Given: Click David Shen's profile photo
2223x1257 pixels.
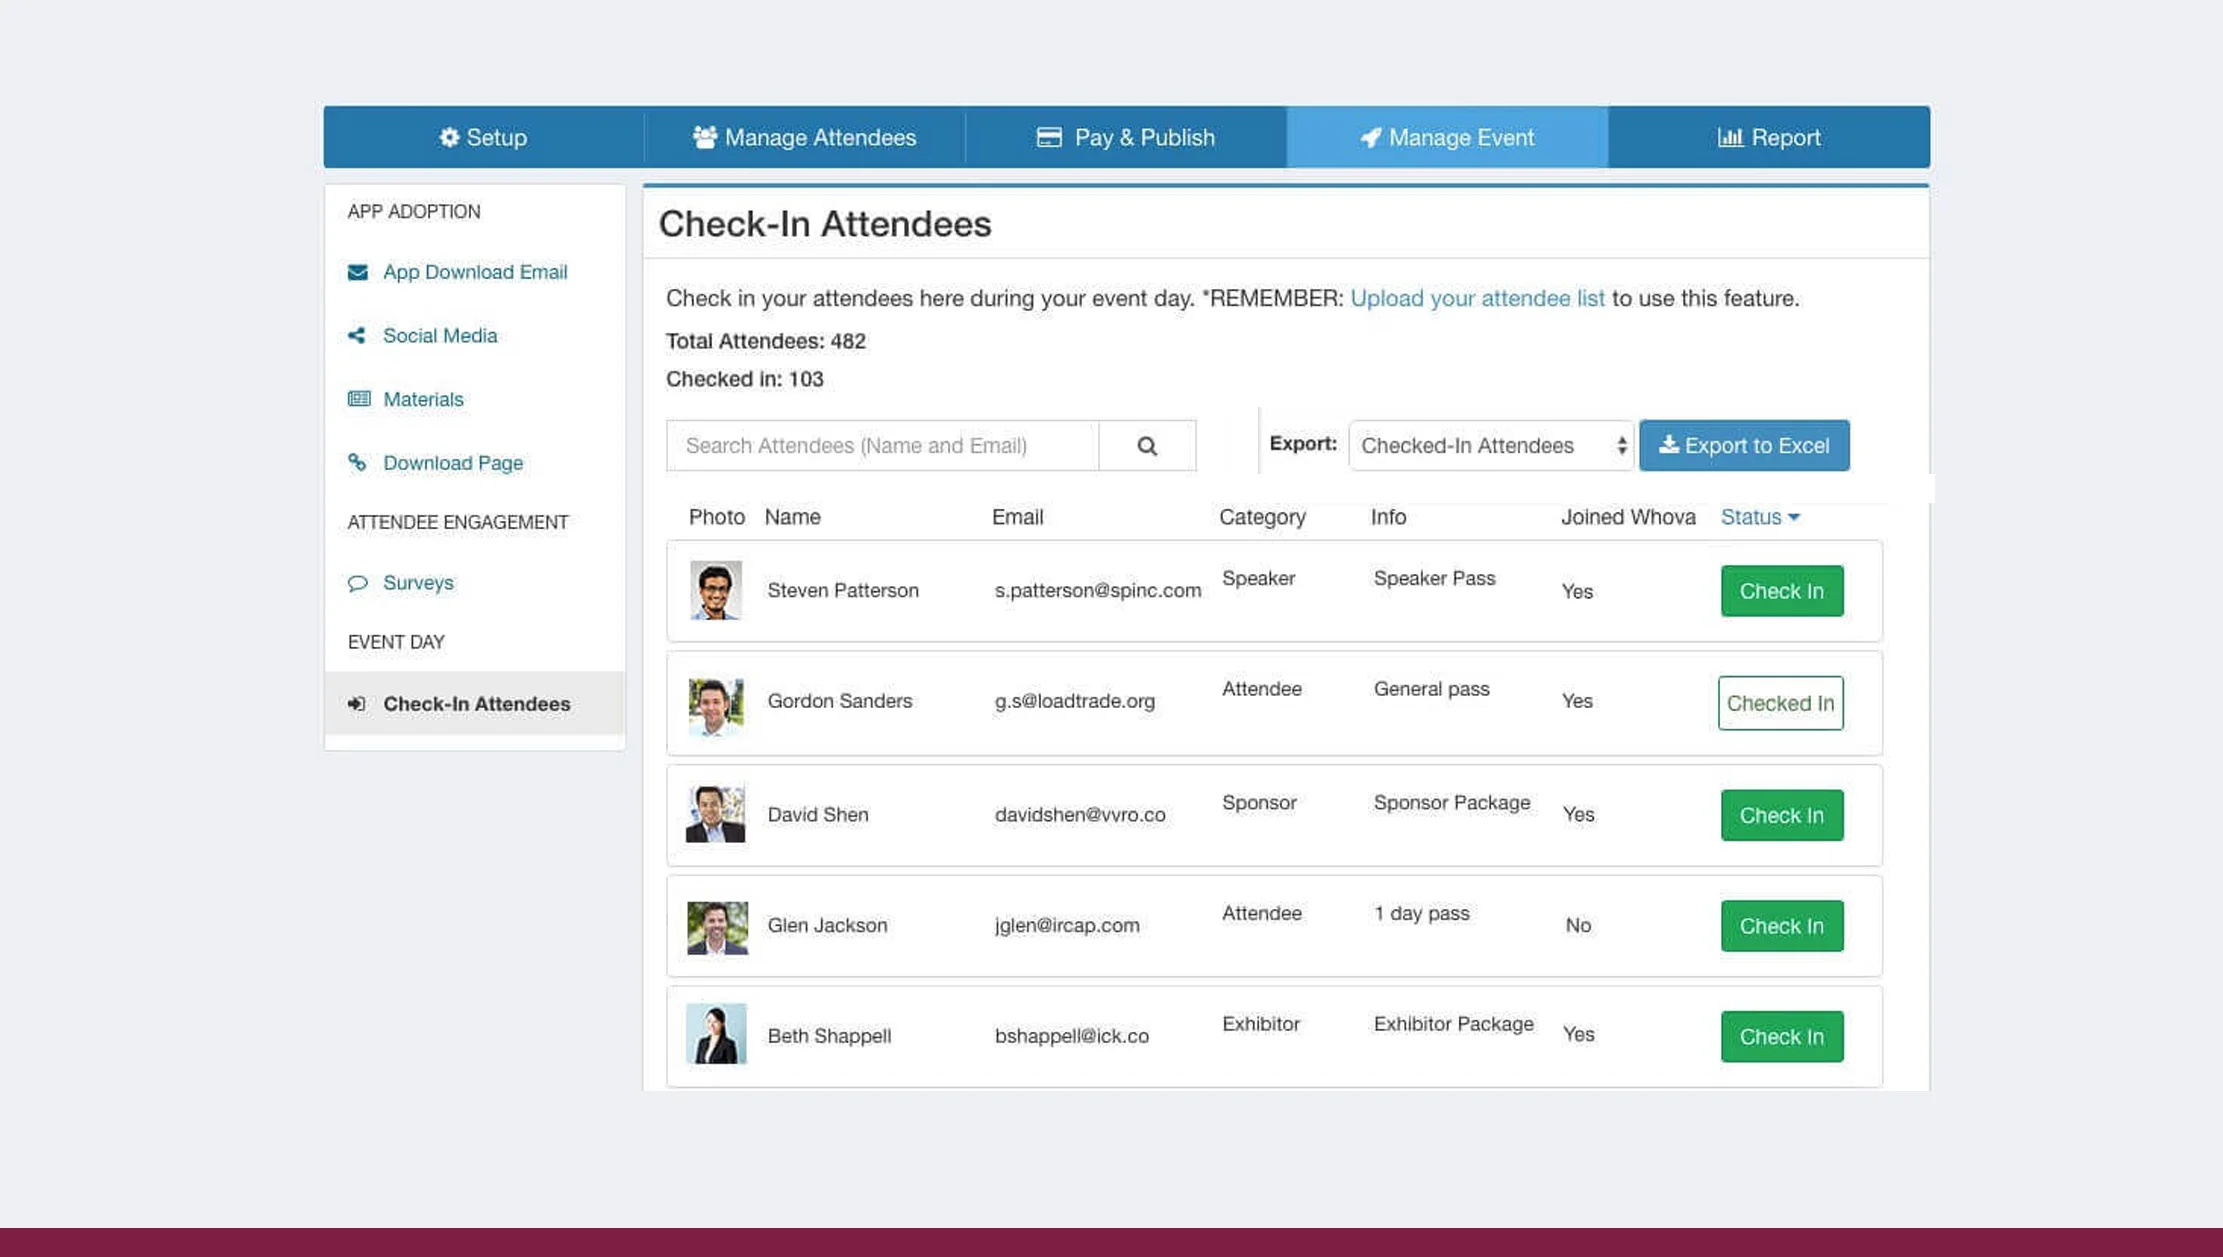Looking at the screenshot, I should point(715,814).
